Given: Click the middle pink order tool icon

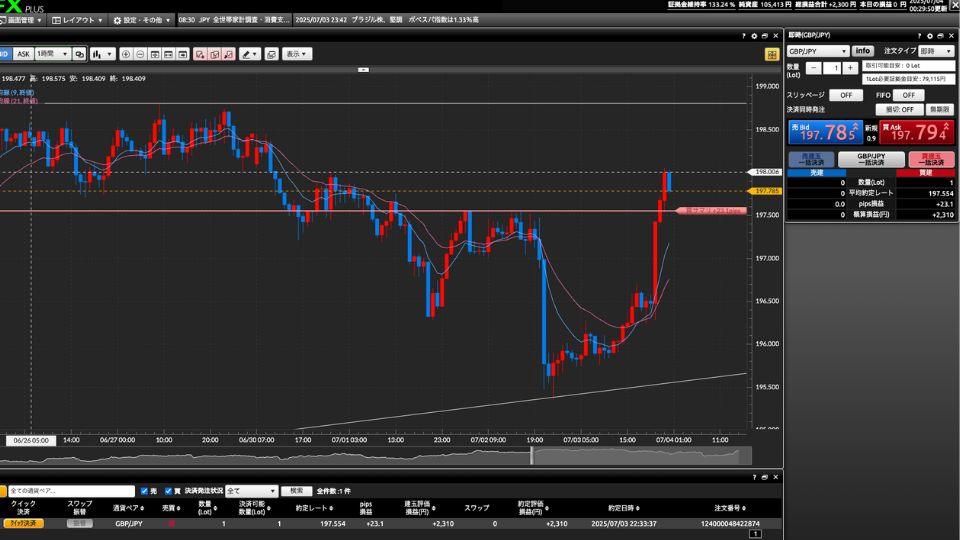Looking at the screenshot, I should point(214,54).
